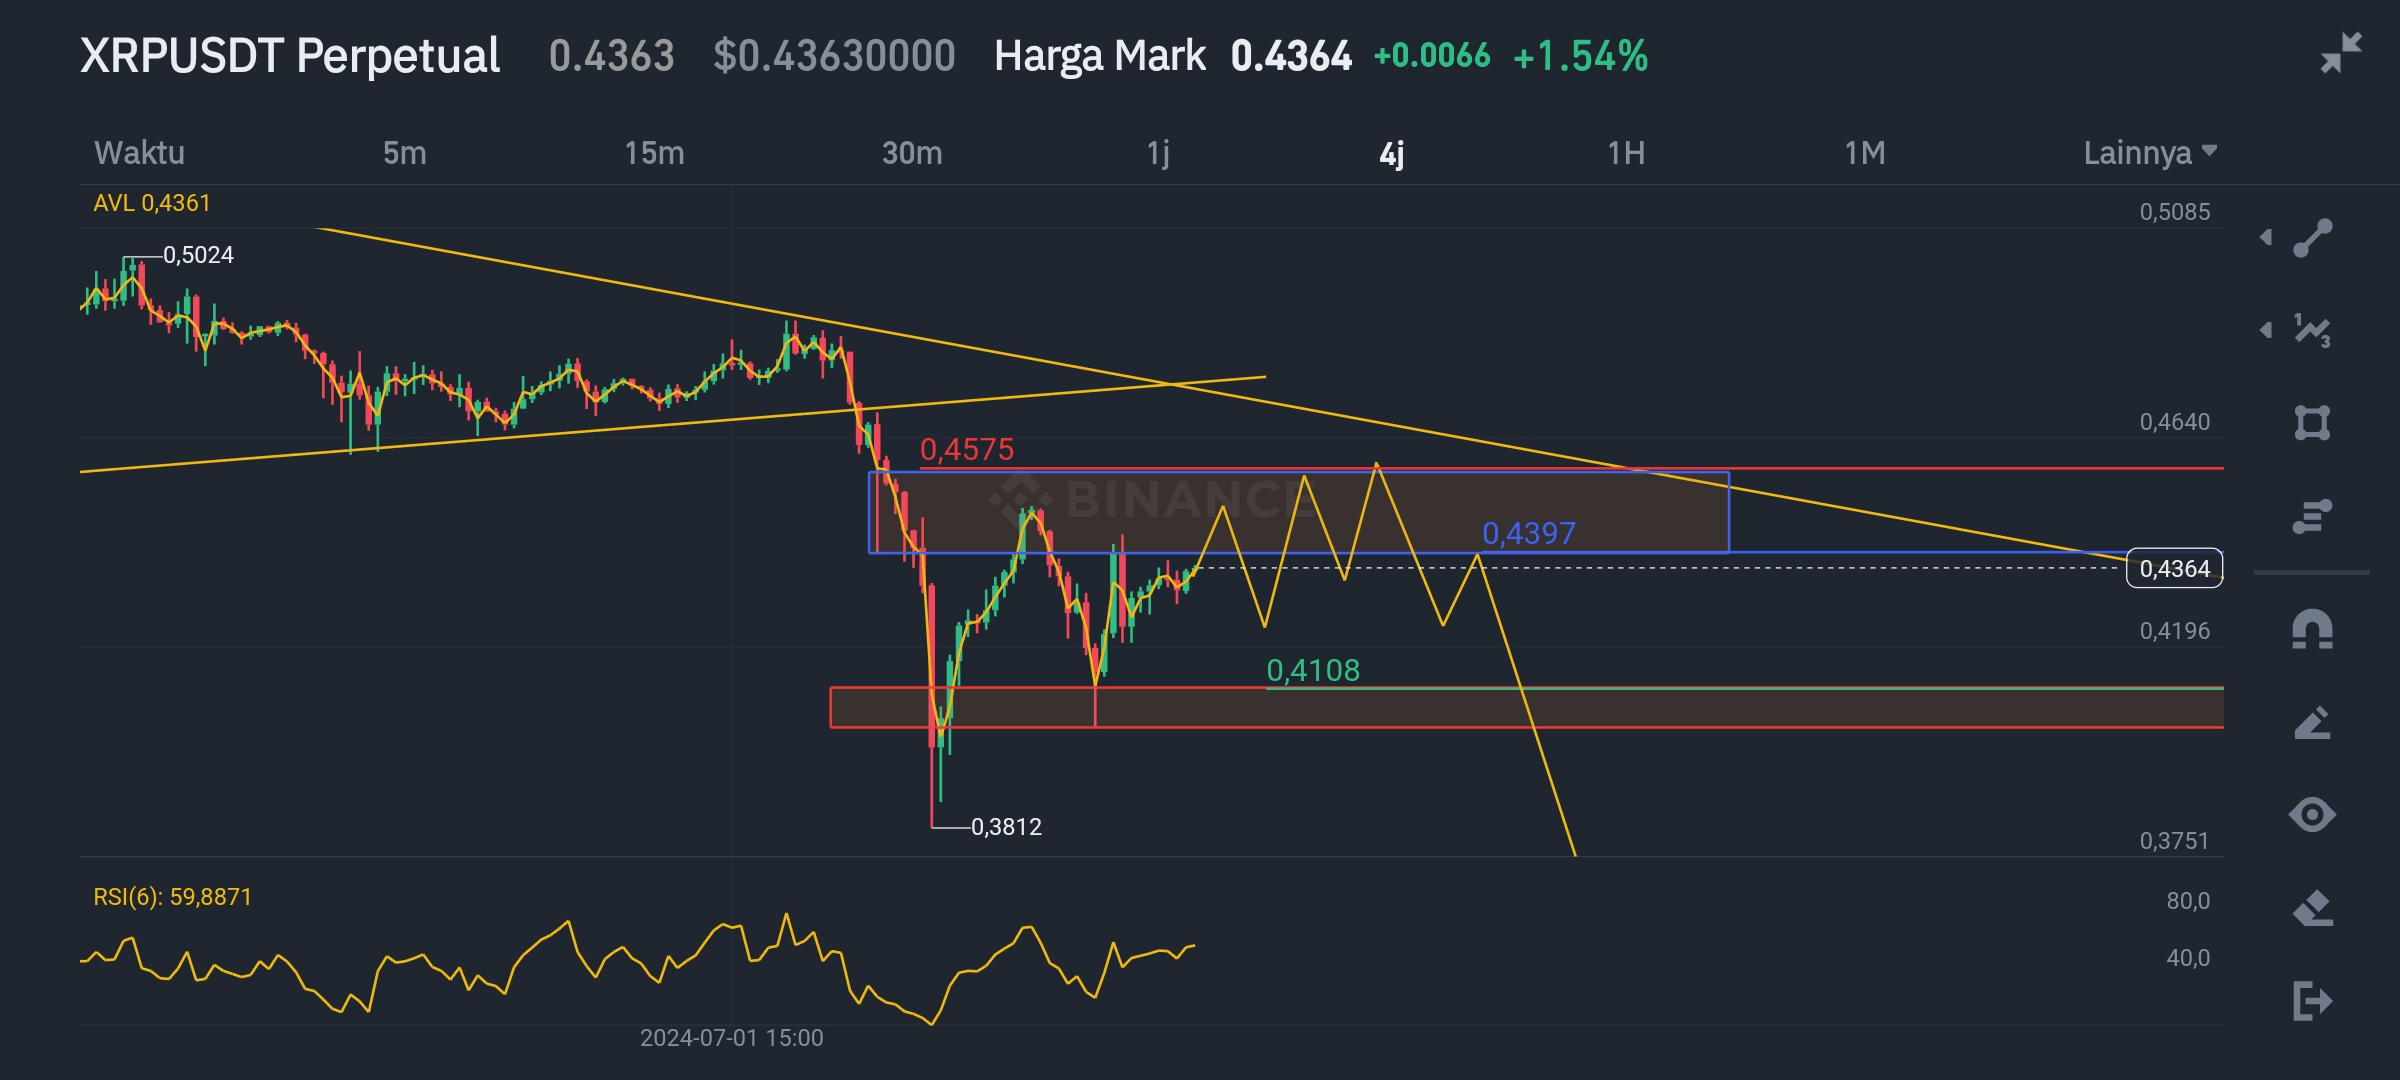This screenshot has height=1080, width=2400.
Task: Select the pencil edit drawing tool
Action: (2312, 723)
